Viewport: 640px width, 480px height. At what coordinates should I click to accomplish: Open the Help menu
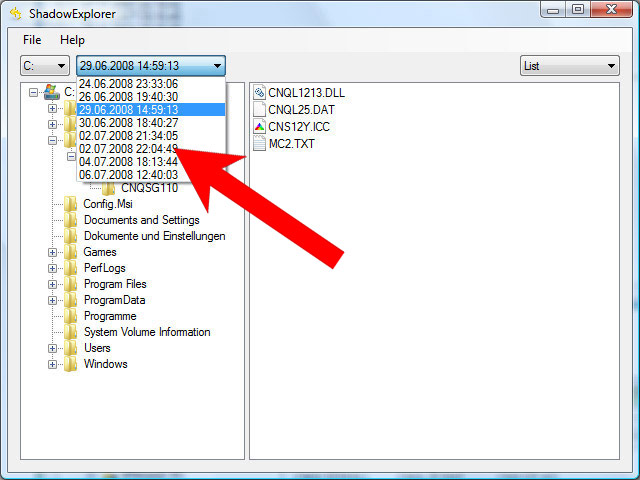click(x=72, y=40)
